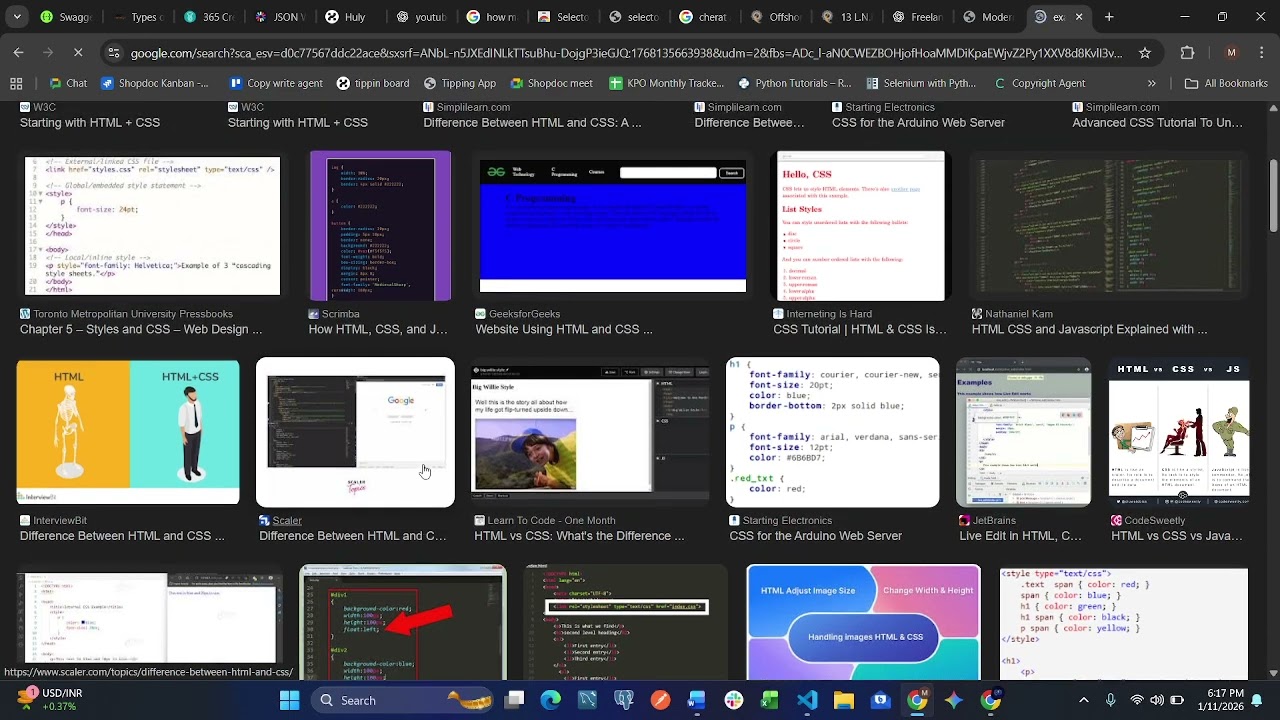1280x720 pixels.
Task: Click 'CSS for the Arduino Web Server' below font-family image
Action: [x=815, y=536]
